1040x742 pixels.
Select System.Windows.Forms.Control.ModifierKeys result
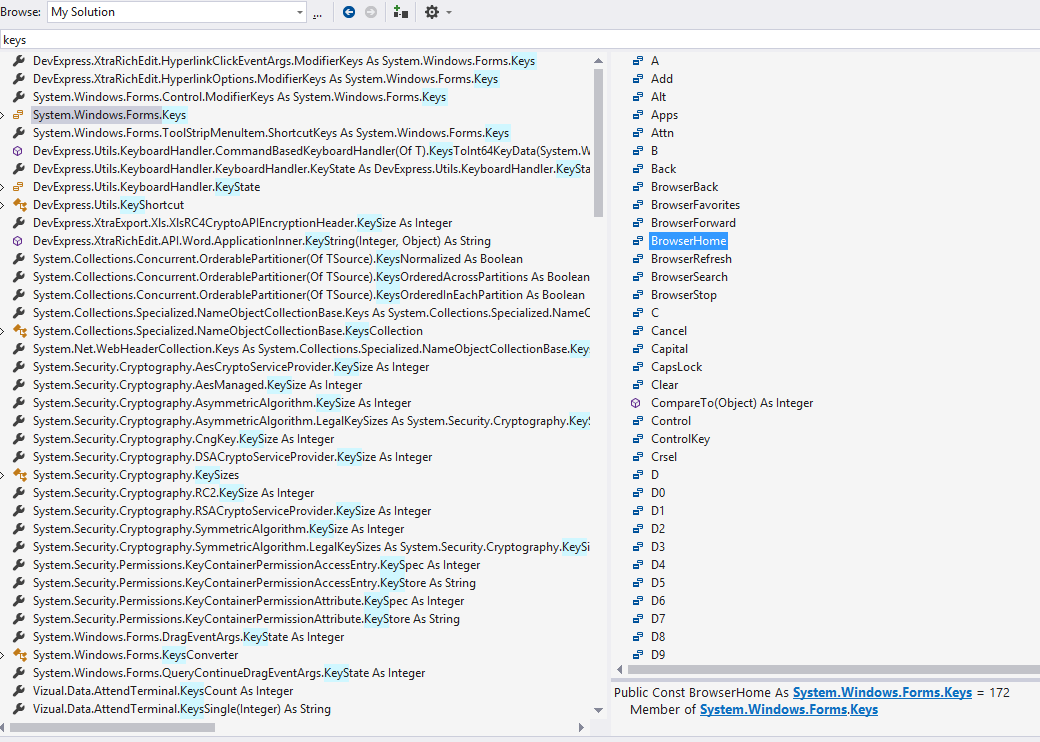(x=239, y=97)
